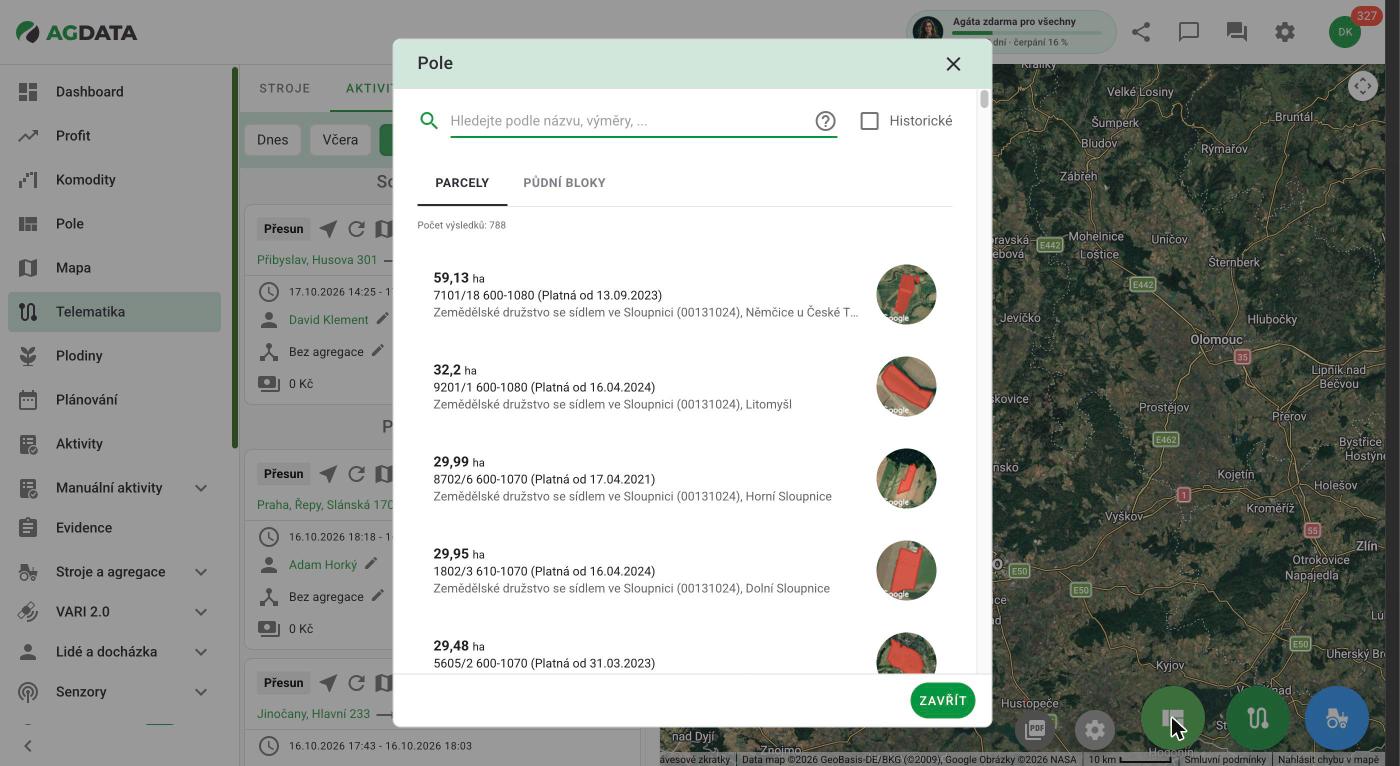Close the Pole dialog with X
This screenshot has height=766, width=1400.
pos(953,64)
